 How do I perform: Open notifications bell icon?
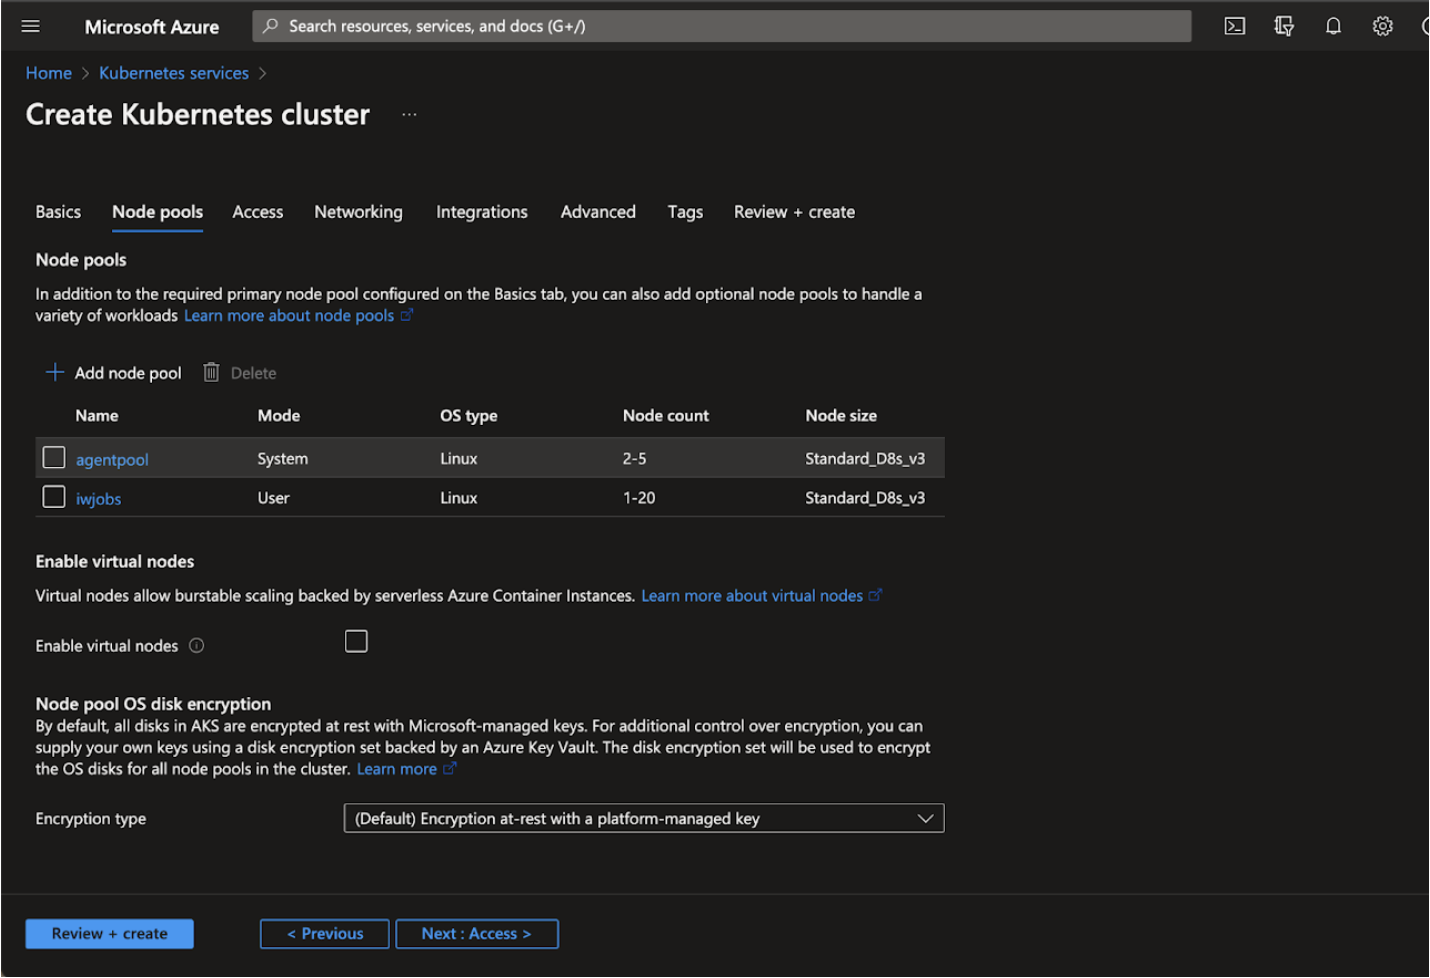[1333, 26]
